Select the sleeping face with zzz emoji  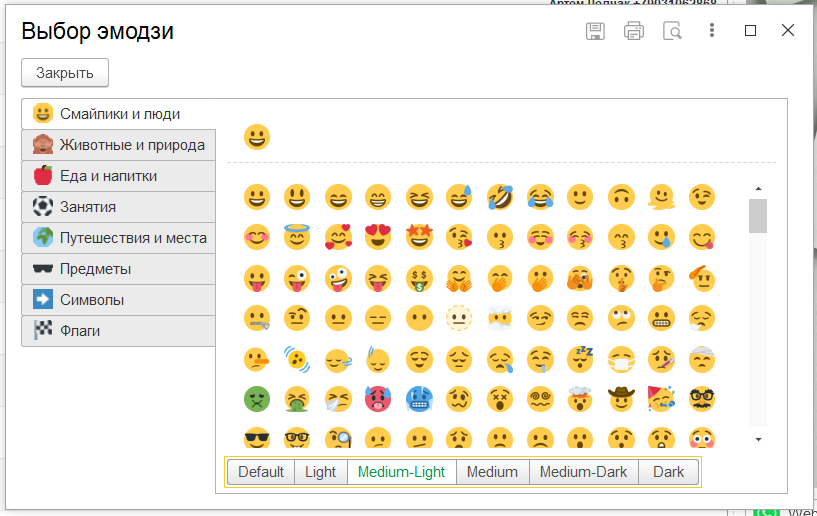tap(580, 360)
